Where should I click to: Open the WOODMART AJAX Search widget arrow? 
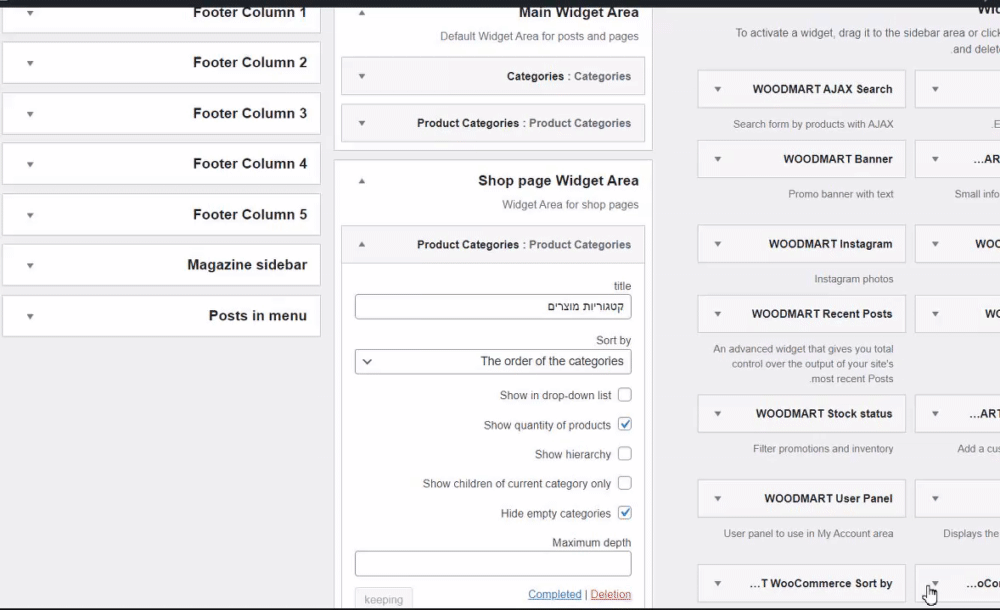pyautogui.click(x=717, y=89)
